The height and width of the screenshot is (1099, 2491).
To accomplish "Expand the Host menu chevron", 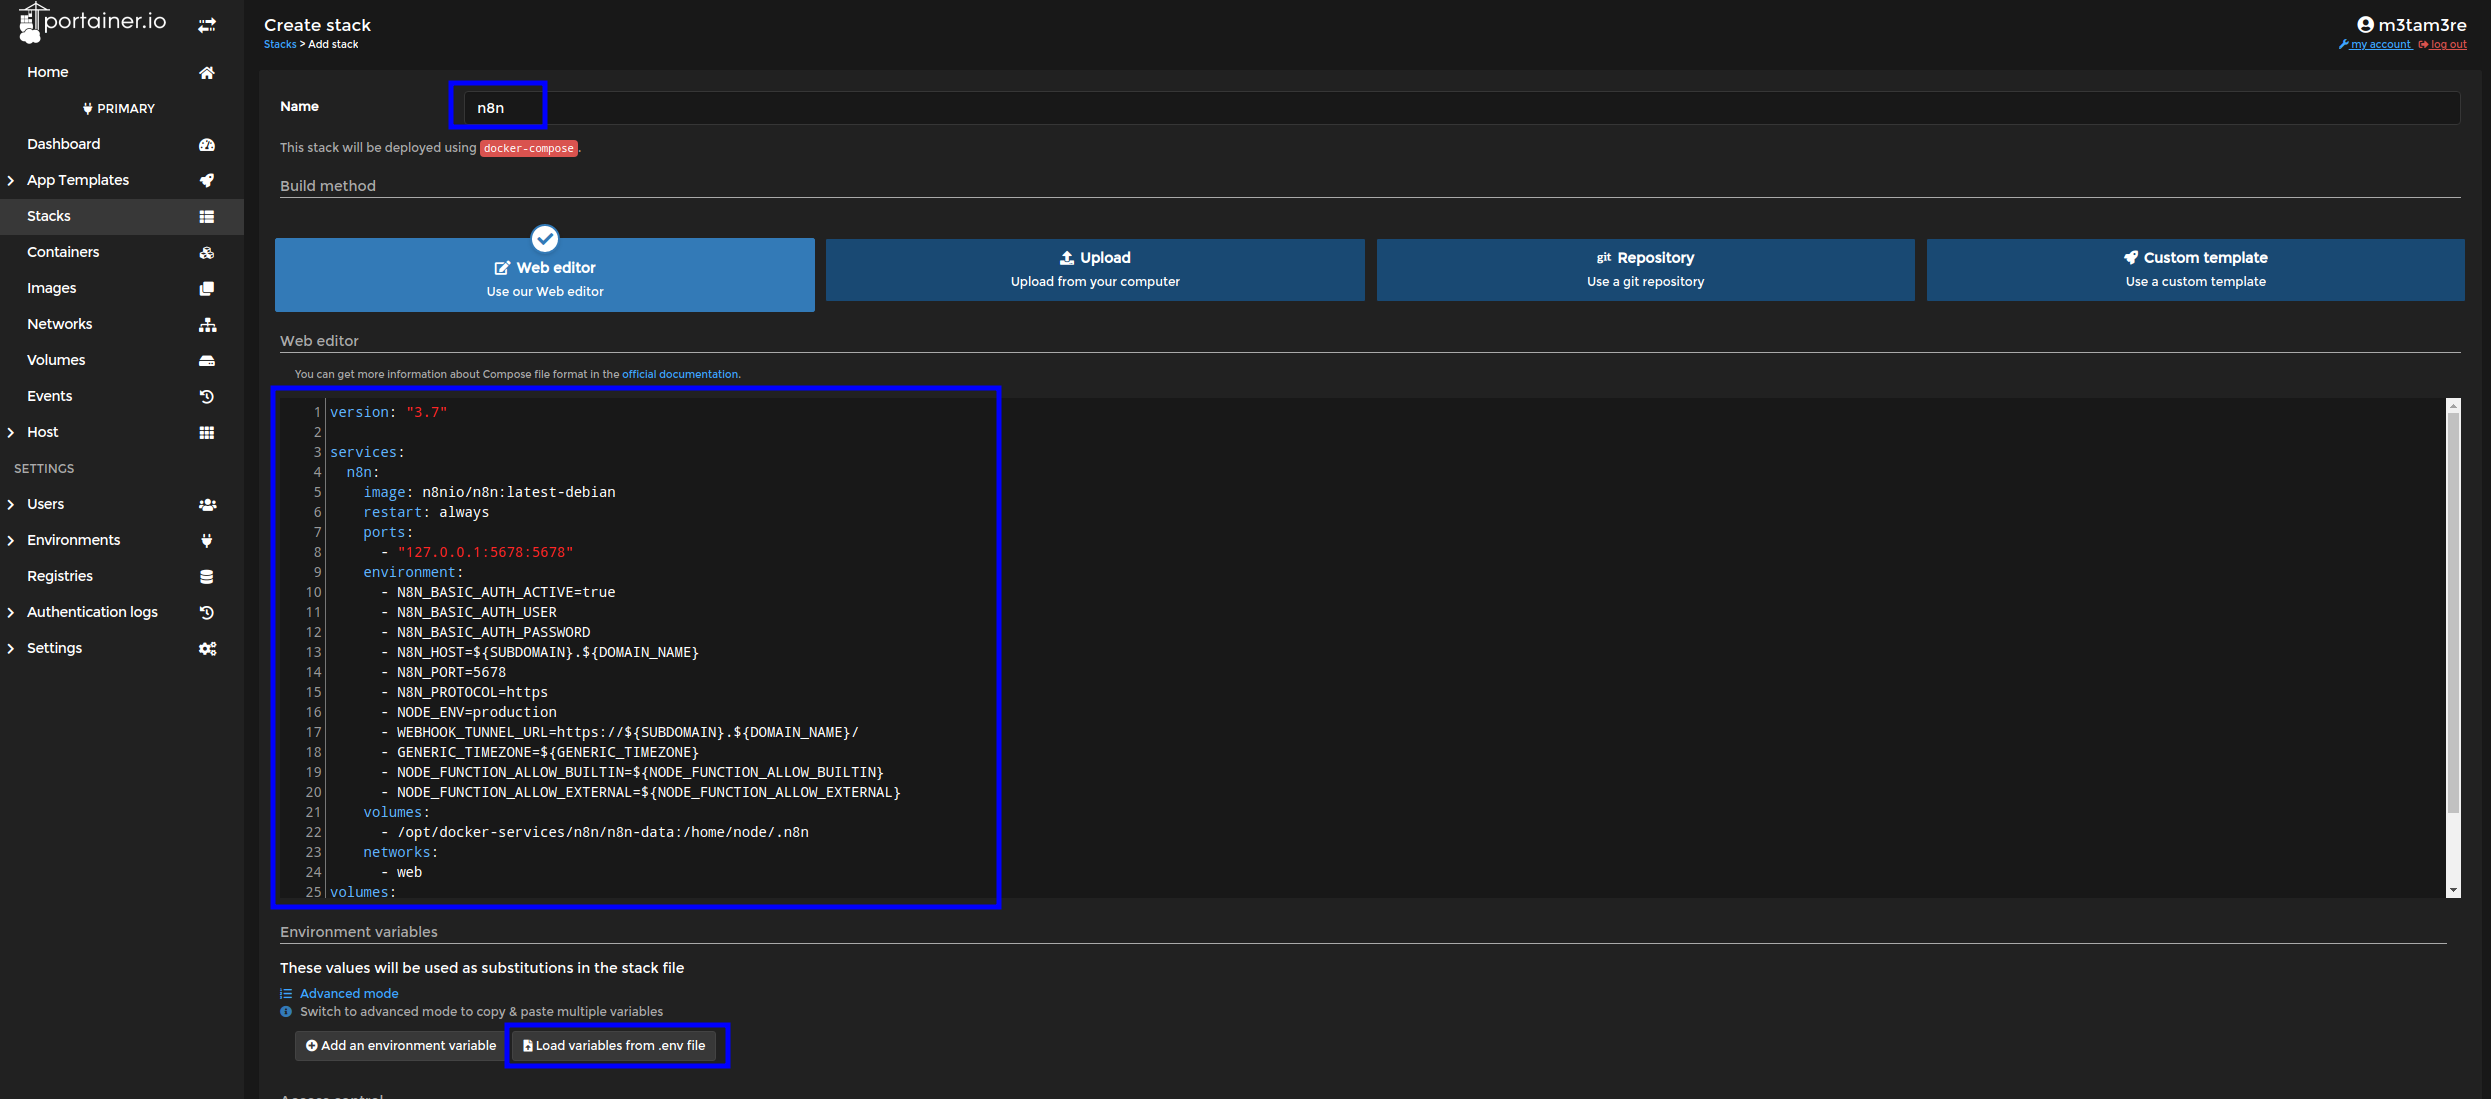I will 11,432.
